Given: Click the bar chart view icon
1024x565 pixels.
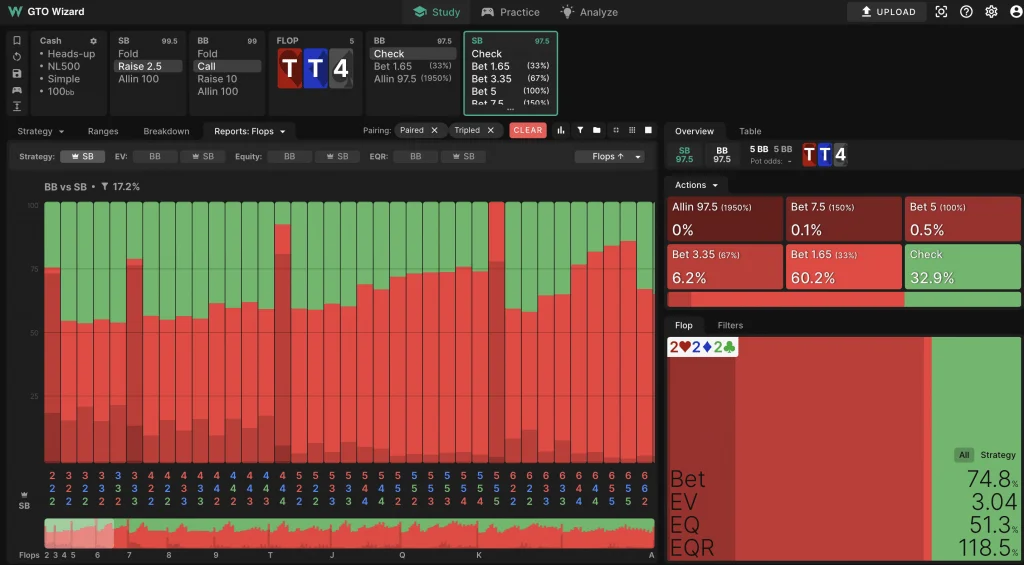Looking at the screenshot, I should 561,130.
